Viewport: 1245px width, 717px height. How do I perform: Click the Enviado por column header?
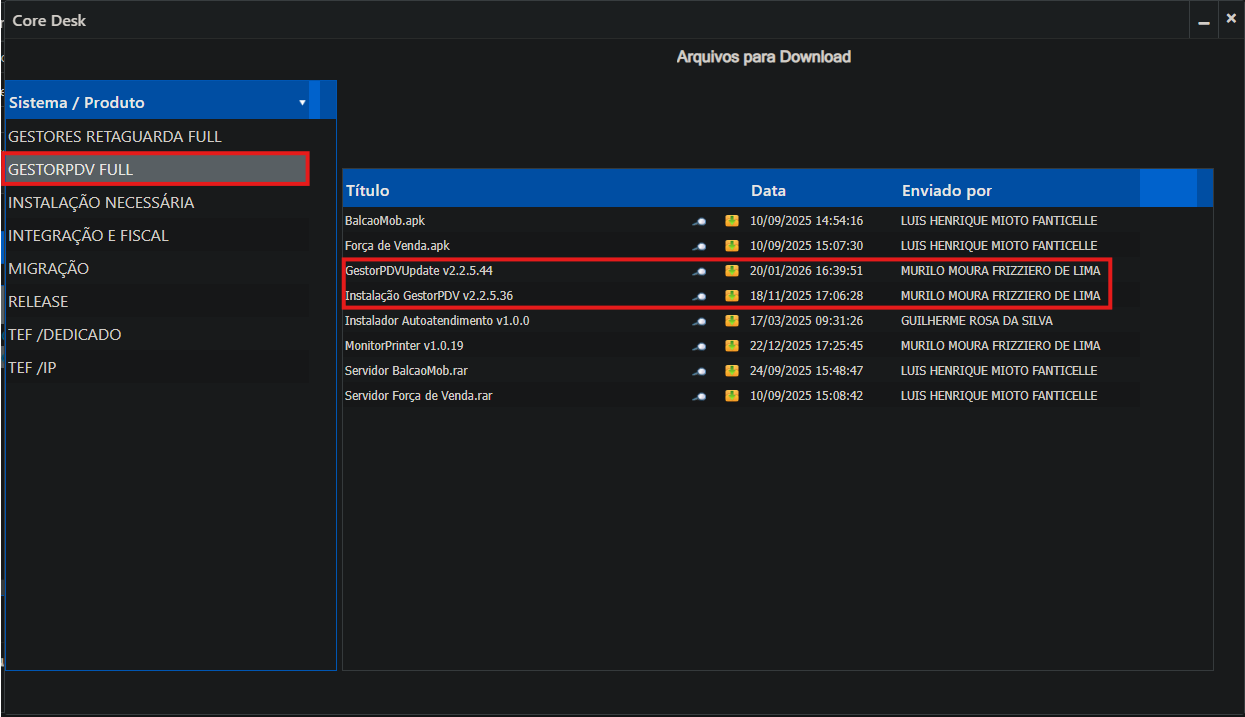point(946,190)
